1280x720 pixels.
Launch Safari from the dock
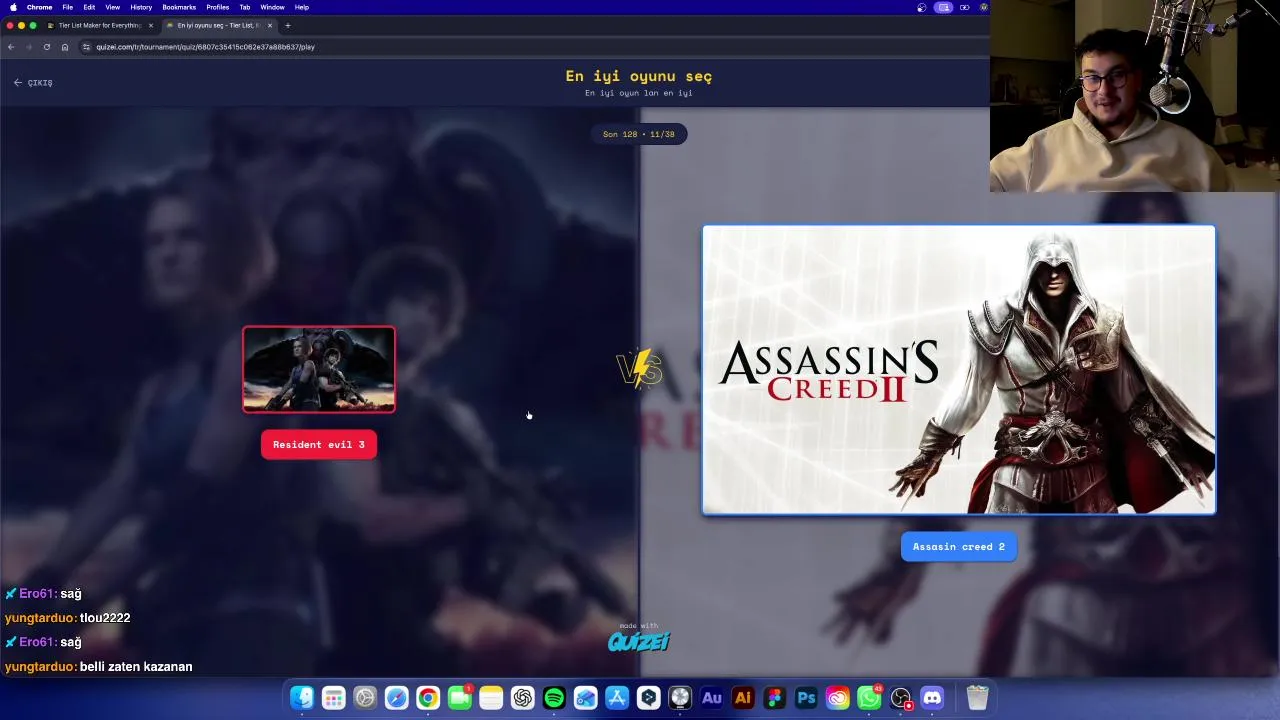396,697
